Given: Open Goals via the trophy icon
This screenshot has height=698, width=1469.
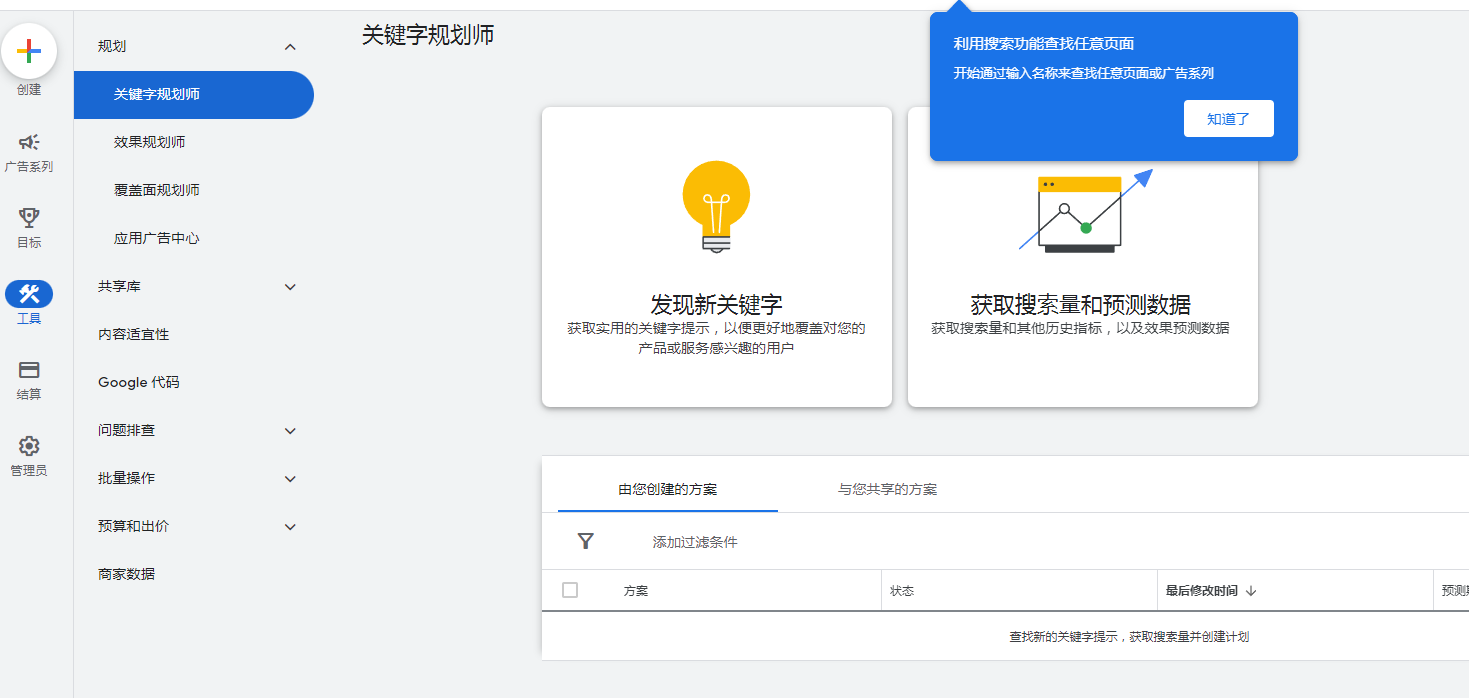Looking at the screenshot, I should click(29, 218).
